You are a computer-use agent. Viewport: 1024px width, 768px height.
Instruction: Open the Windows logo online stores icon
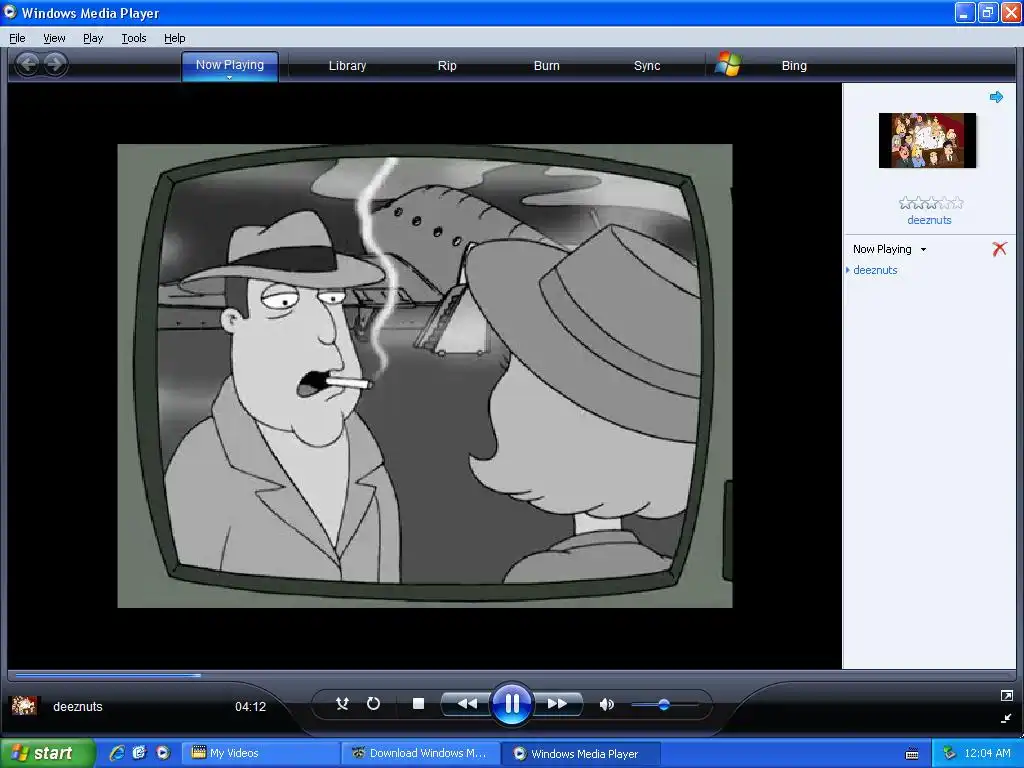point(728,65)
